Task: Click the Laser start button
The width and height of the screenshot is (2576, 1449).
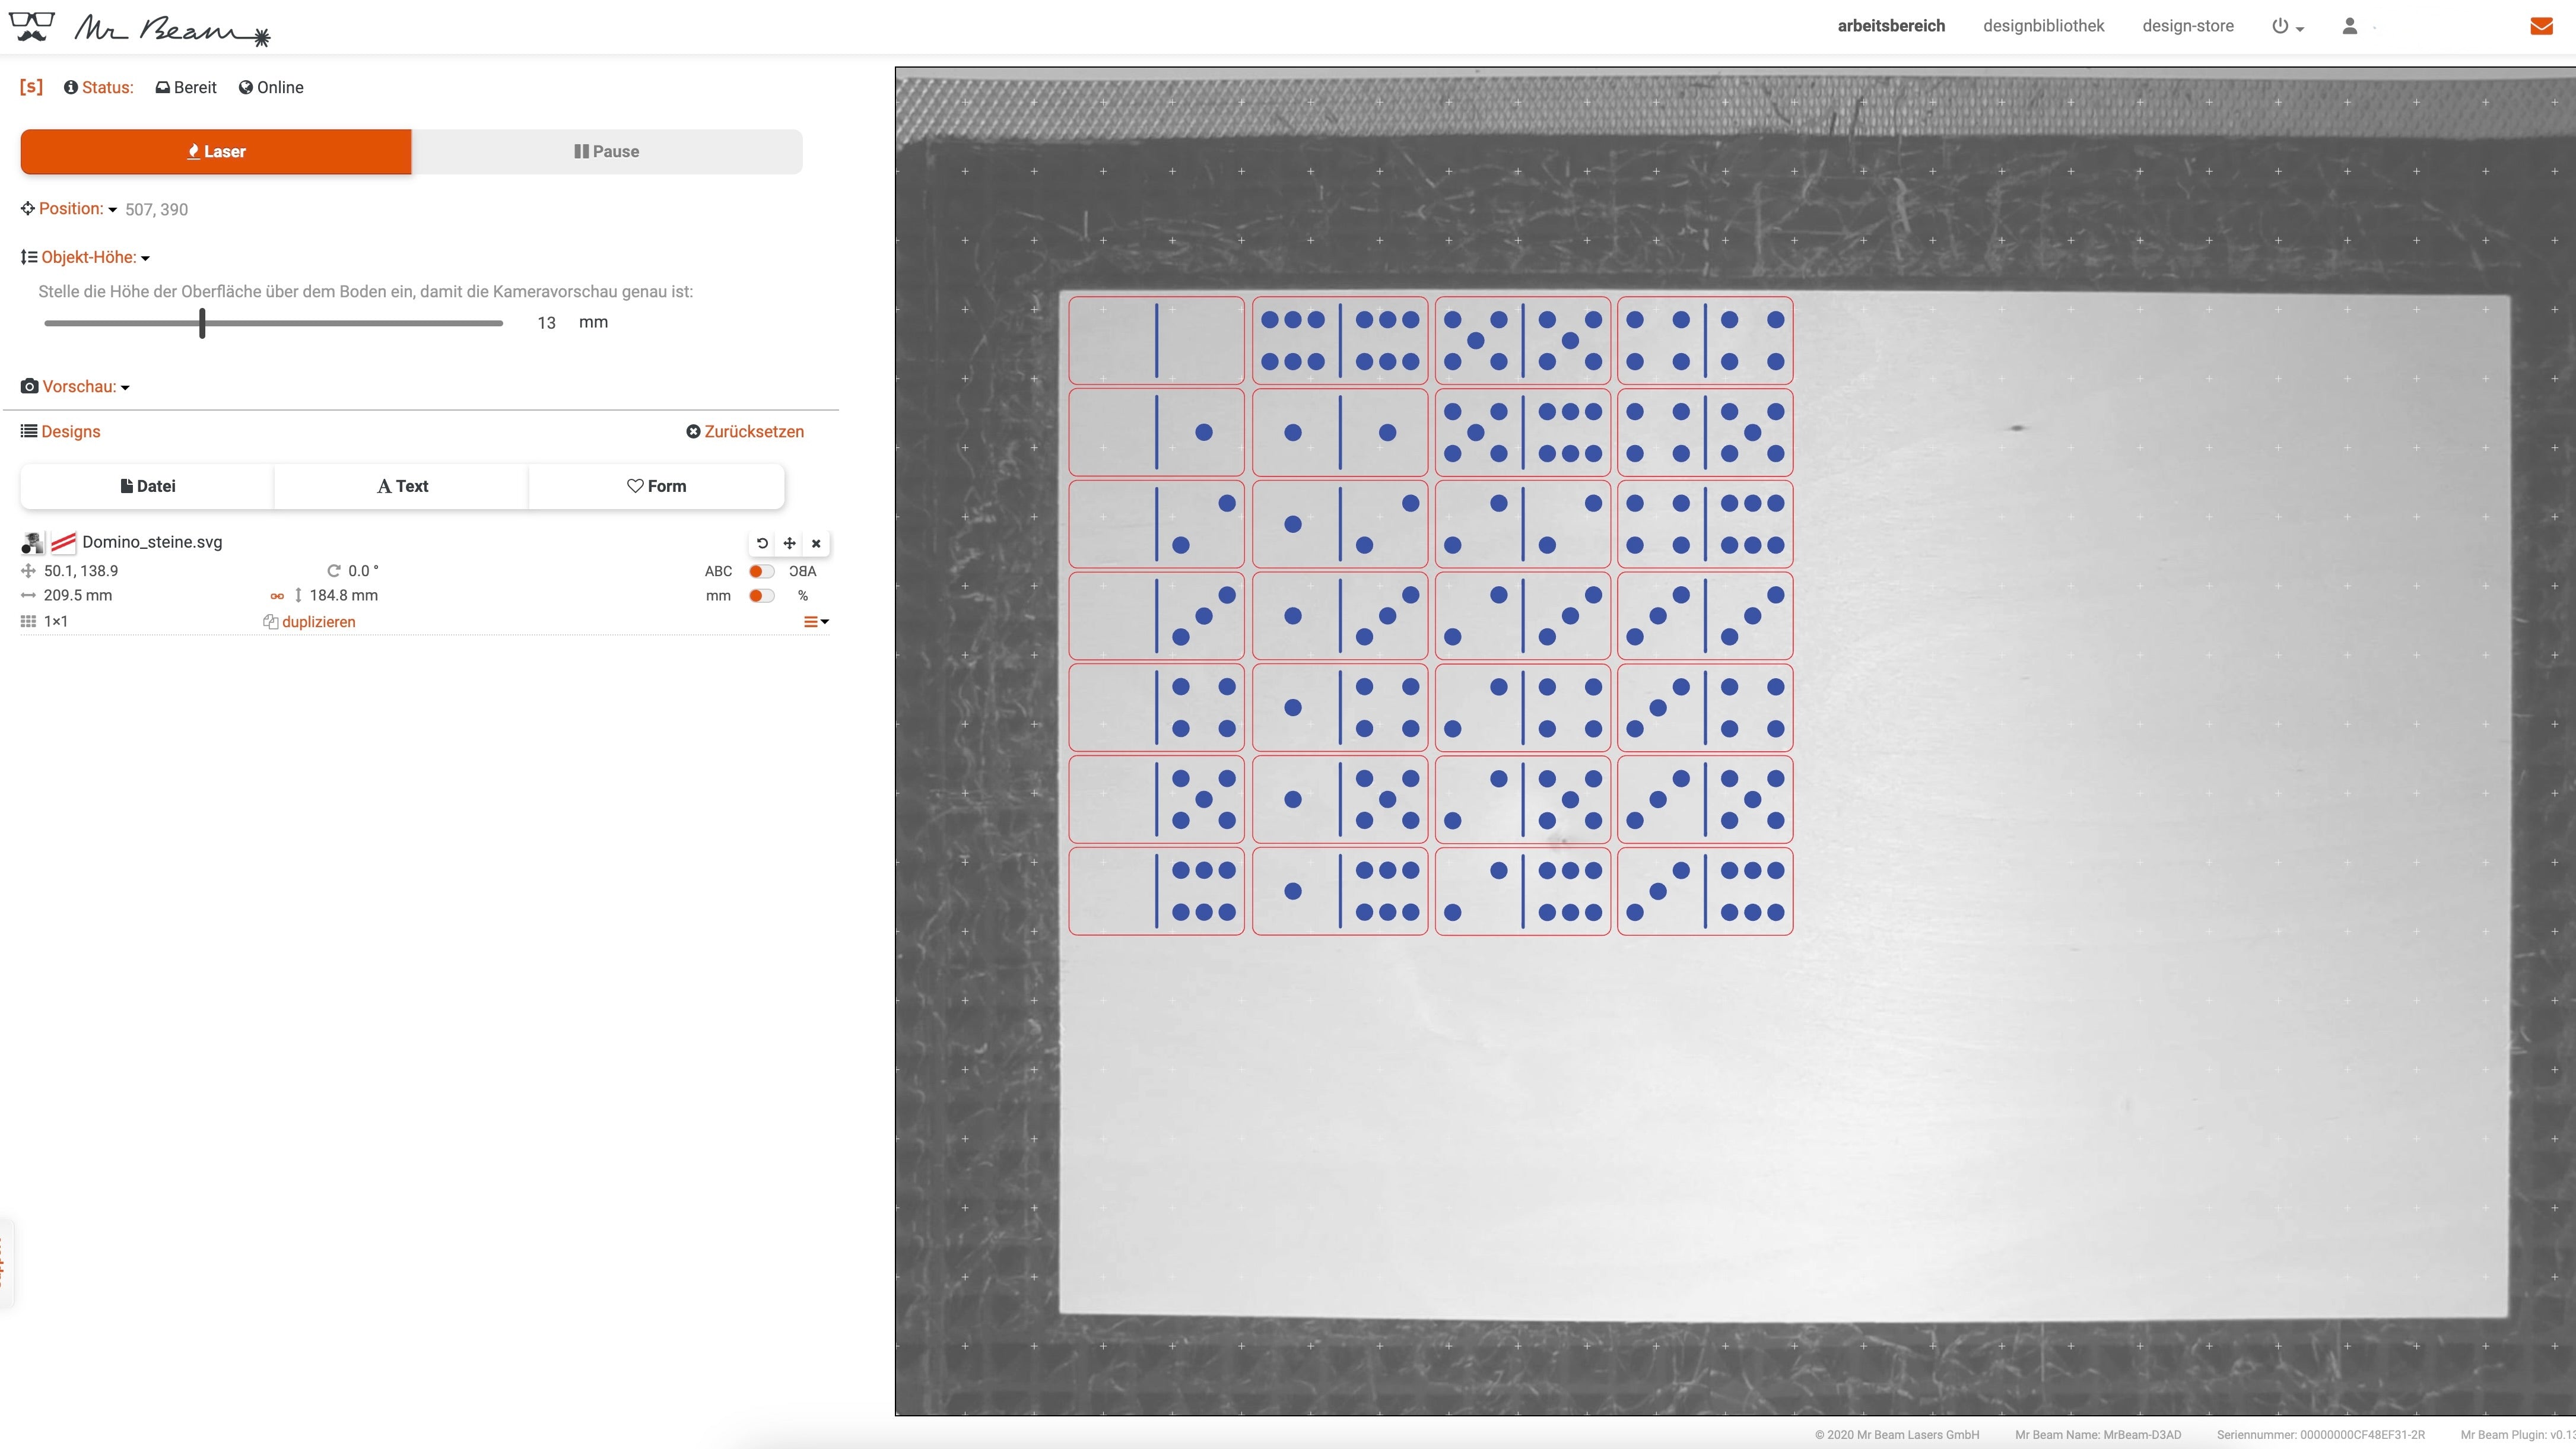Action: coord(216,150)
